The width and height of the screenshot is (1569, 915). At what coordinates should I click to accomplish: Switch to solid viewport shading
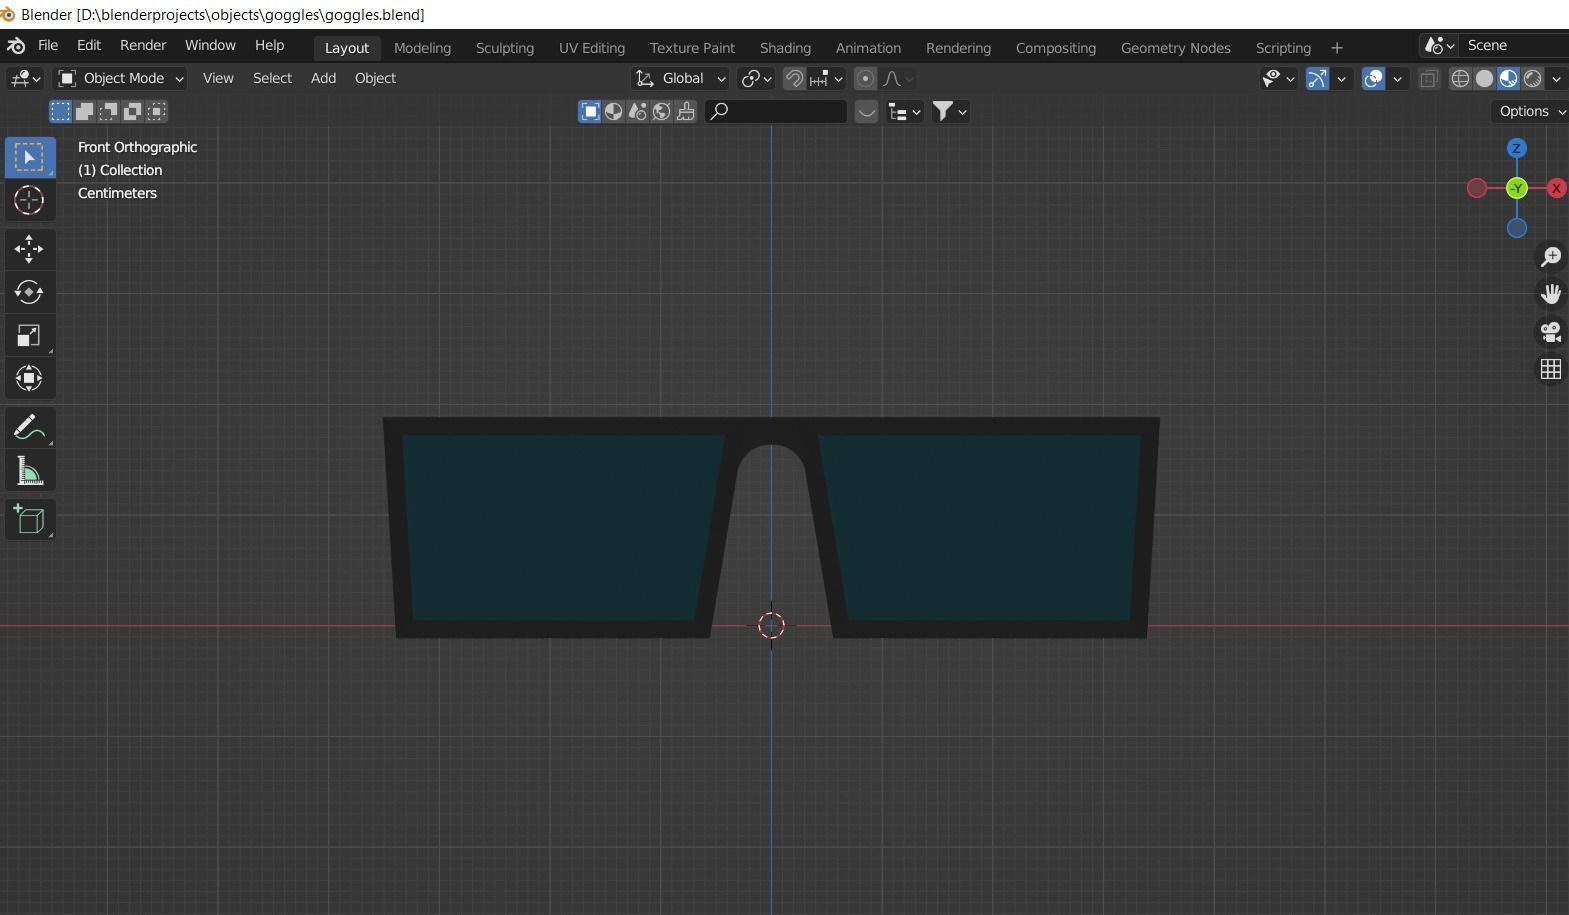[1484, 78]
